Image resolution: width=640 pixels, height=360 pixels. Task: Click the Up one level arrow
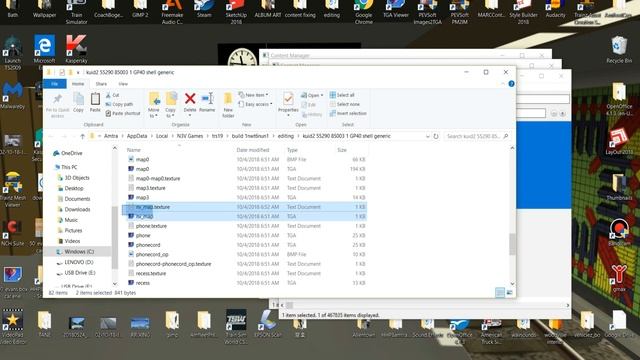82,136
